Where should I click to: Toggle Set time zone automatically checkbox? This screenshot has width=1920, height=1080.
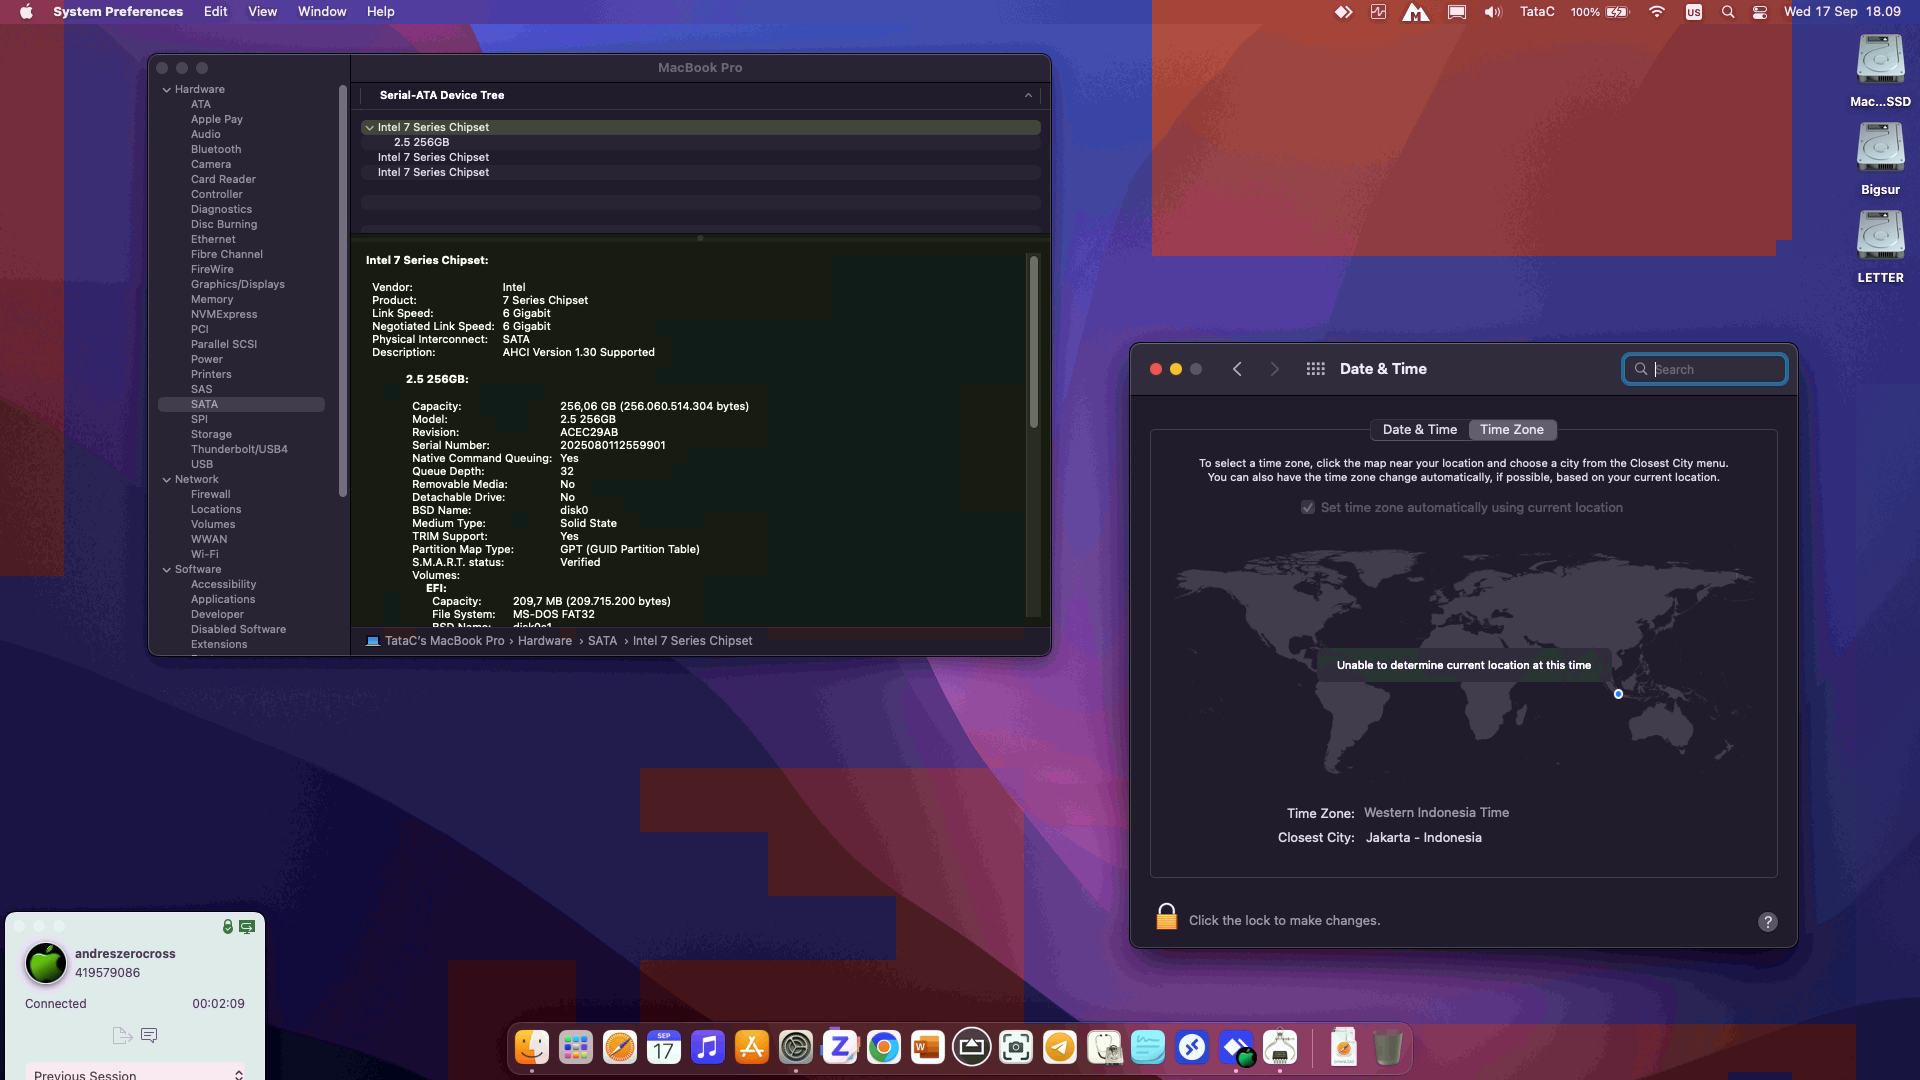point(1307,508)
